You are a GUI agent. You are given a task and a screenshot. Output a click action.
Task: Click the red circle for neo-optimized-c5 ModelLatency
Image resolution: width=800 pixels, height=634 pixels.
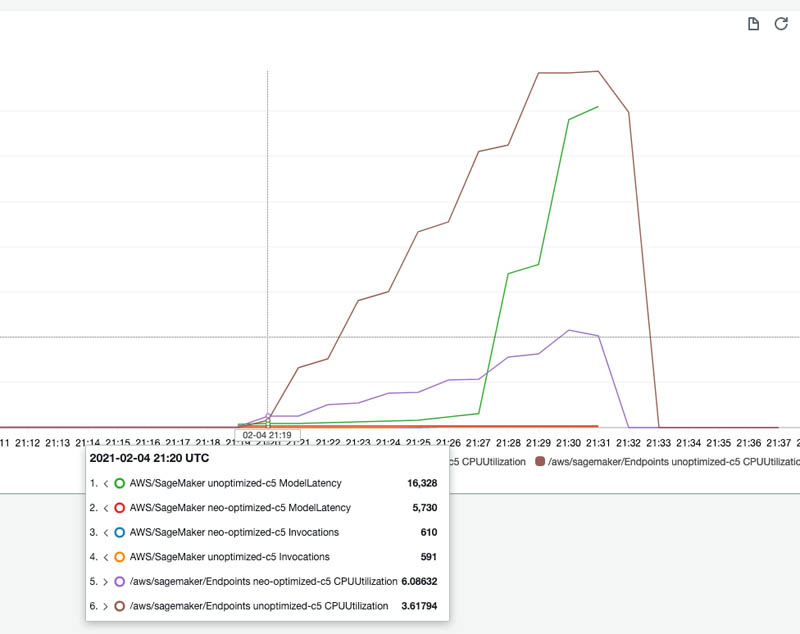tap(119, 508)
